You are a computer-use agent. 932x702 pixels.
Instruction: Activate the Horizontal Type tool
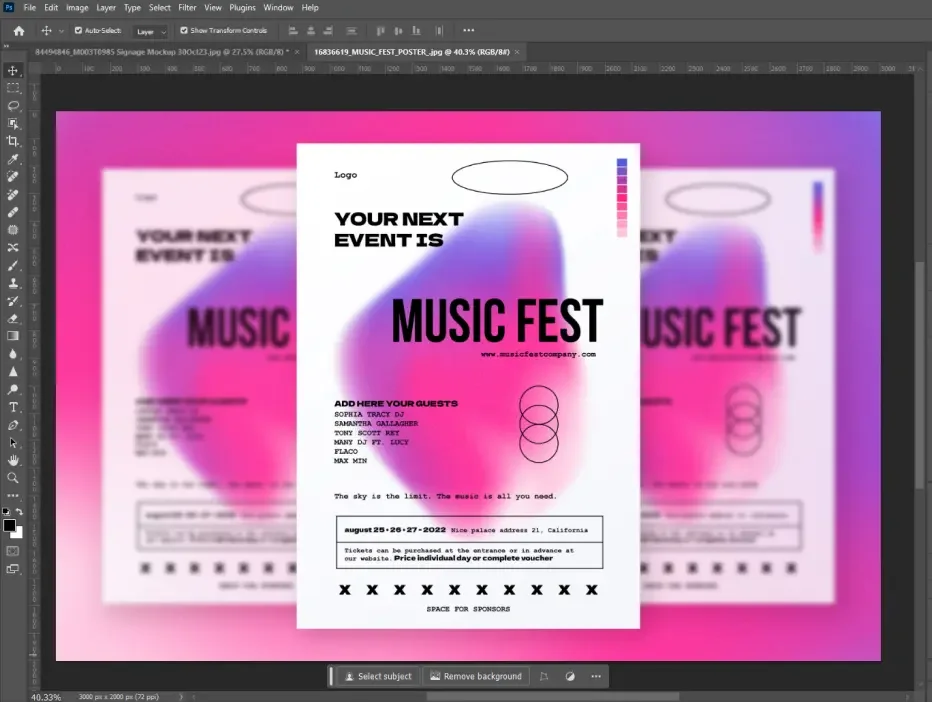point(13,407)
